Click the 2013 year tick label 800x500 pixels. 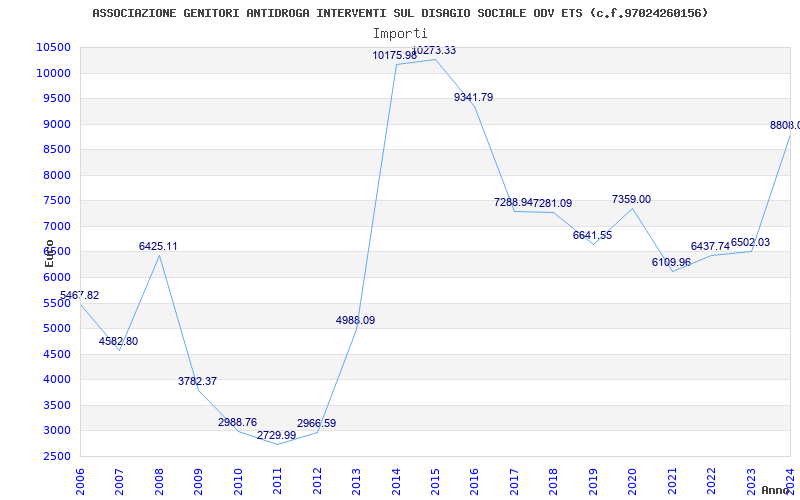coord(357,482)
